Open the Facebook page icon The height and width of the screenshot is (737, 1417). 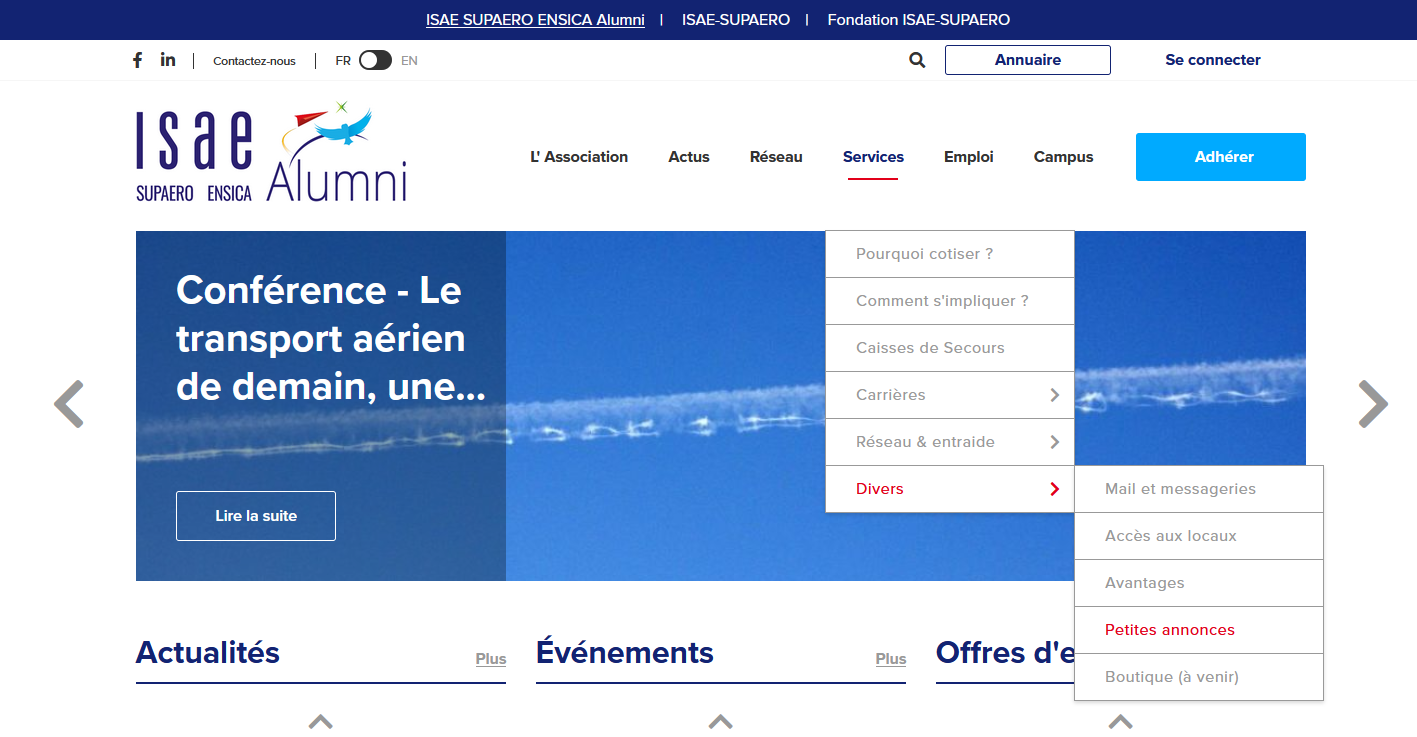(x=137, y=60)
